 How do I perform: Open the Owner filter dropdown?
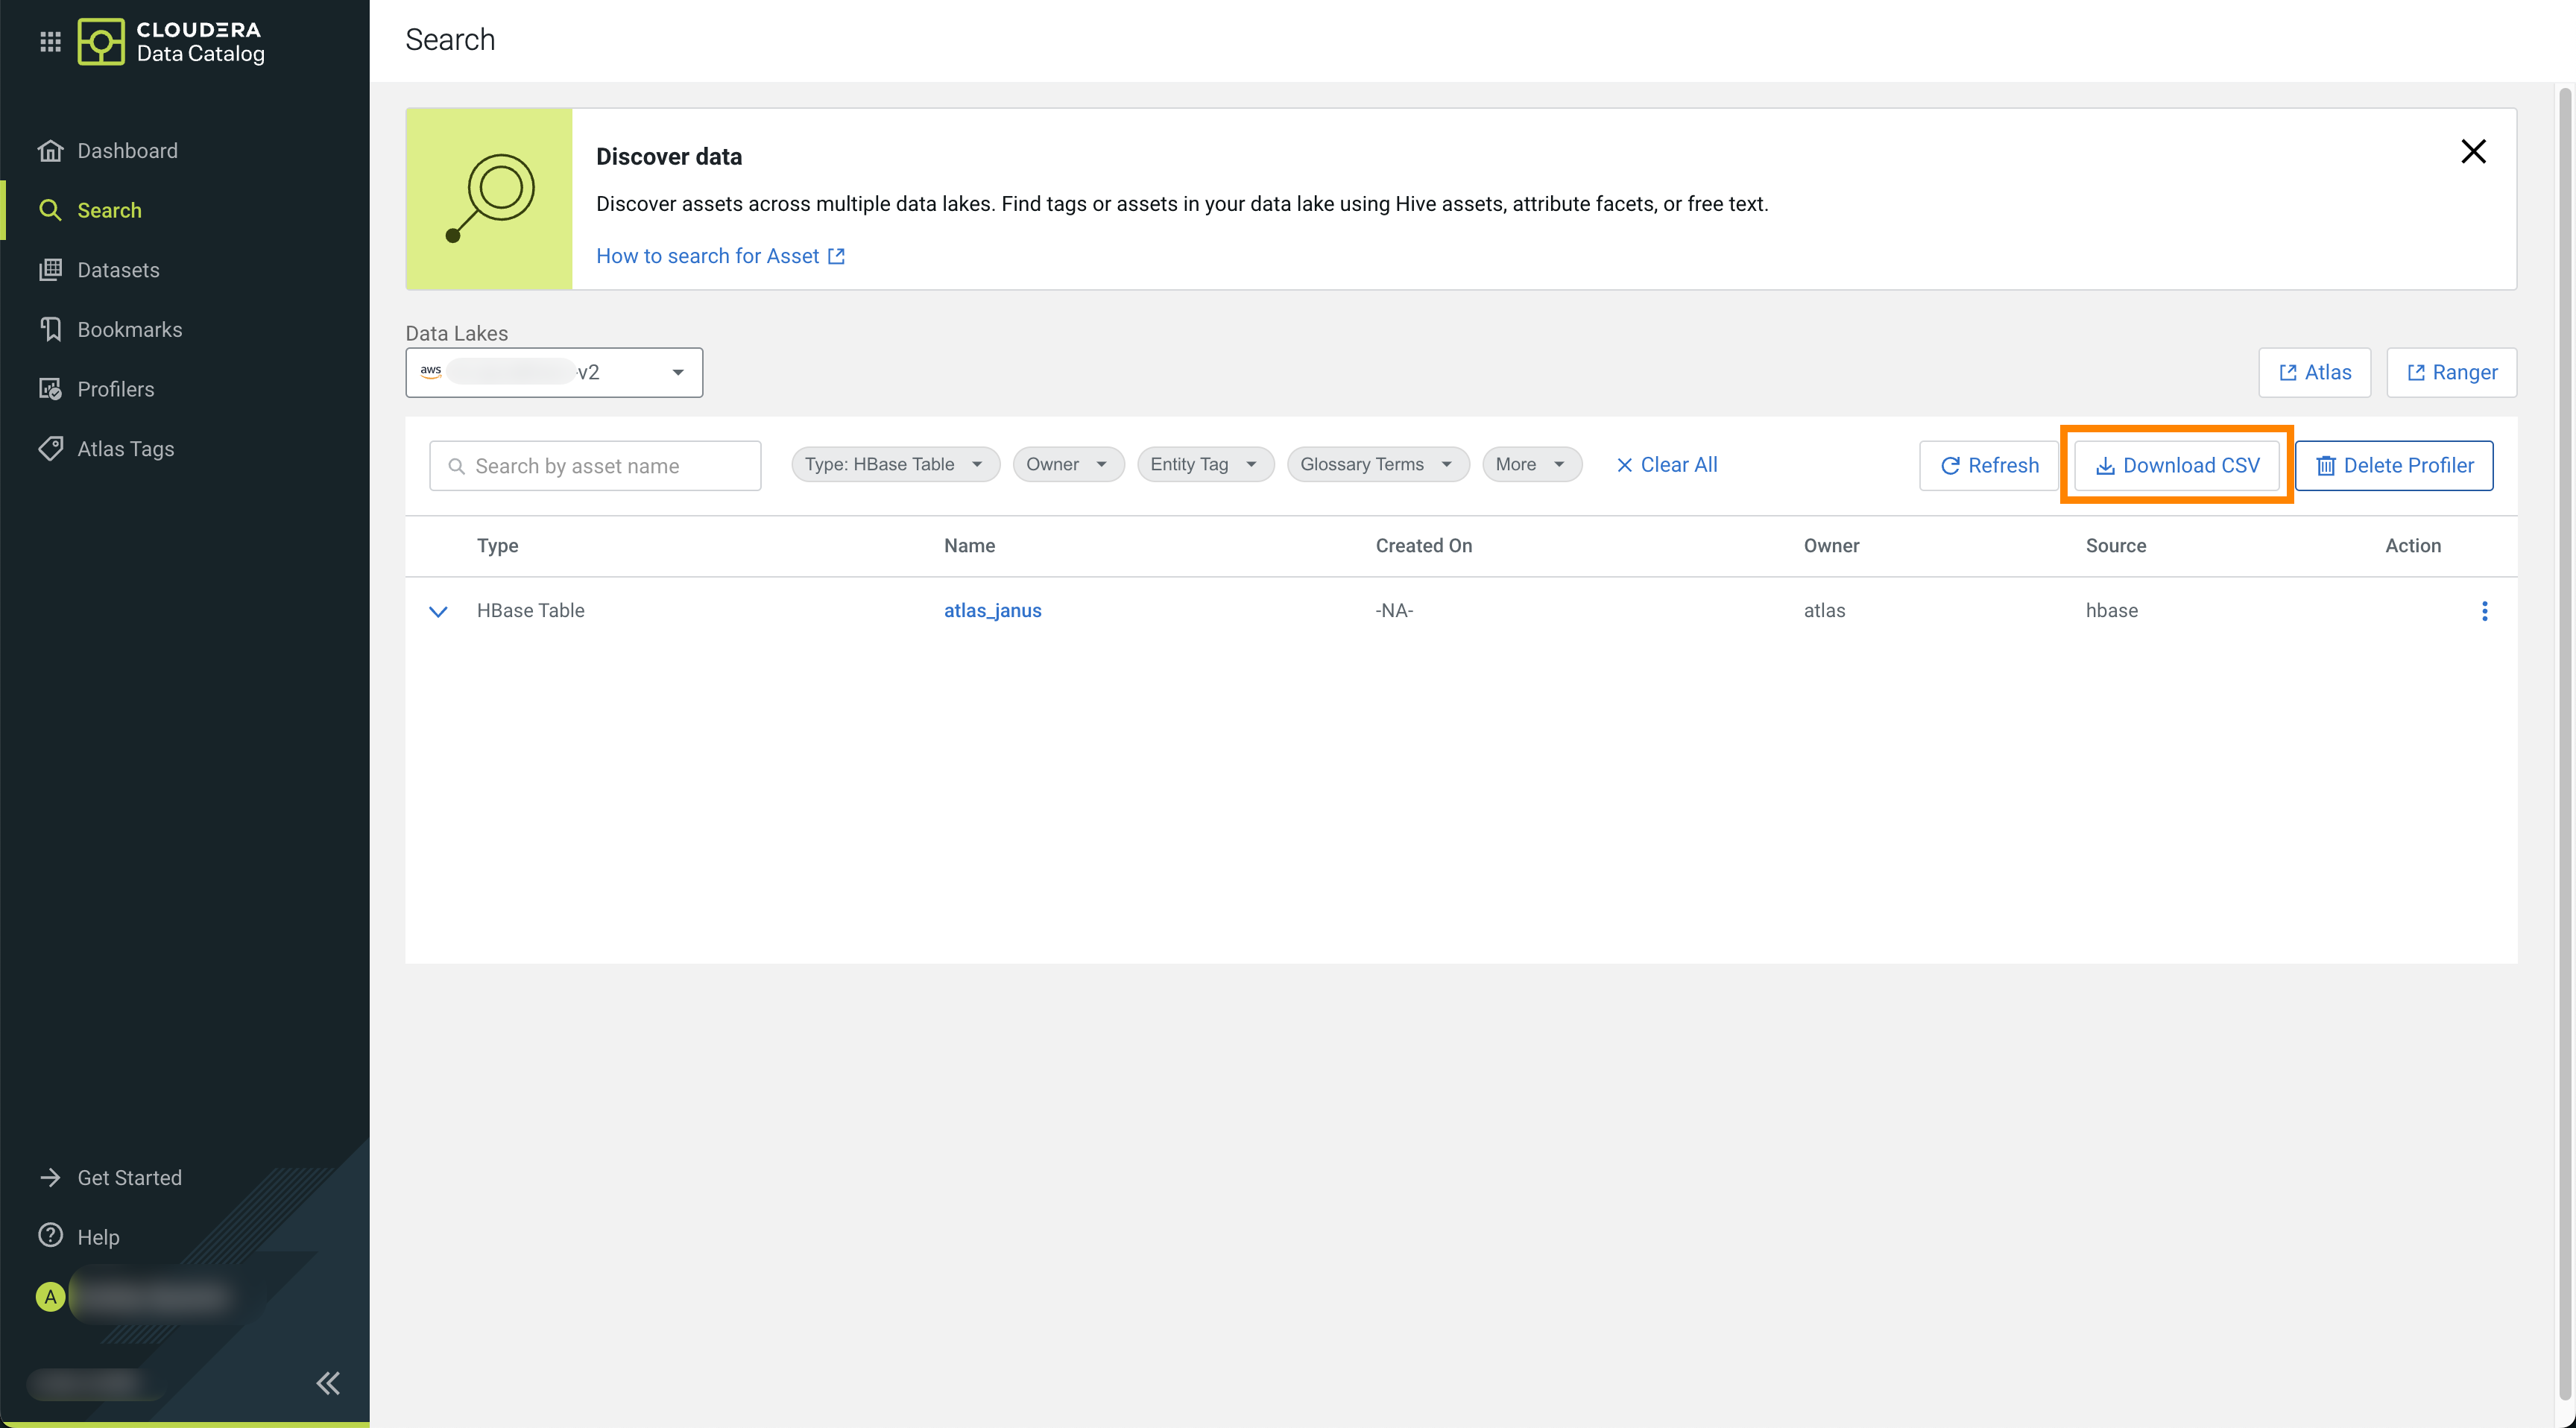(1067, 465)
